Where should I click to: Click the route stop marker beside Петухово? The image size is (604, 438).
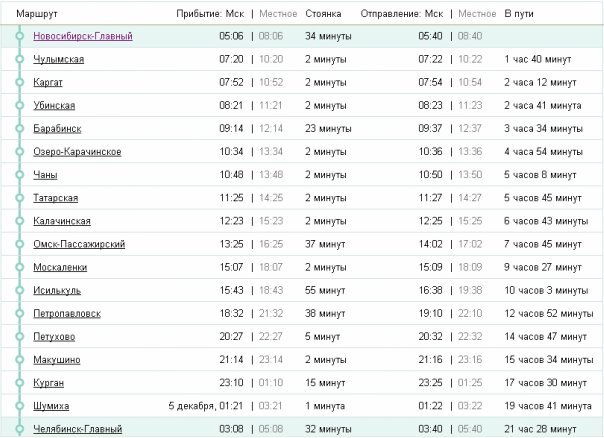point(19,337)
